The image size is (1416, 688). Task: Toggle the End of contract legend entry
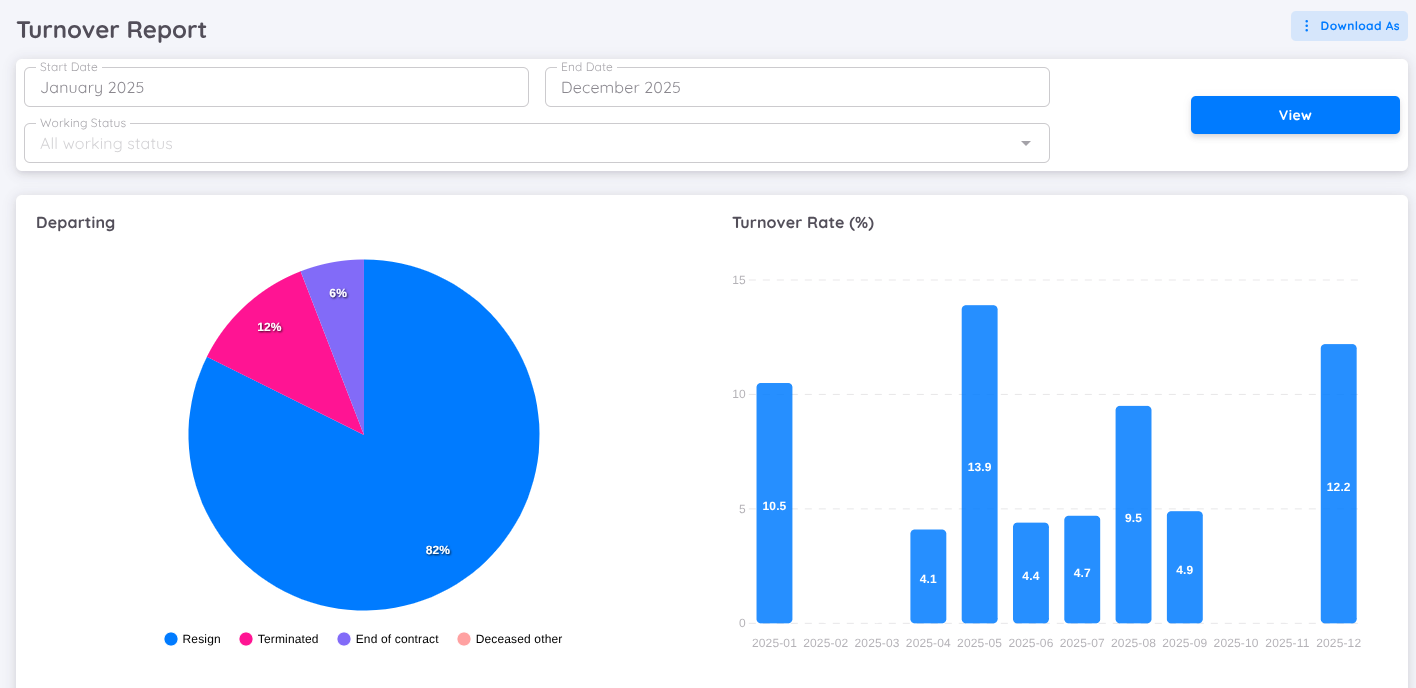point(388,638)
